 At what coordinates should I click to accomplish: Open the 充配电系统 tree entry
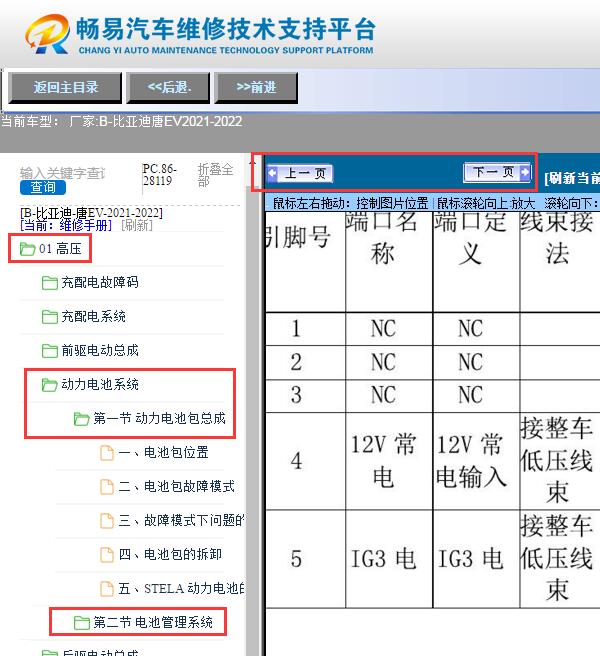pos(93,316)
